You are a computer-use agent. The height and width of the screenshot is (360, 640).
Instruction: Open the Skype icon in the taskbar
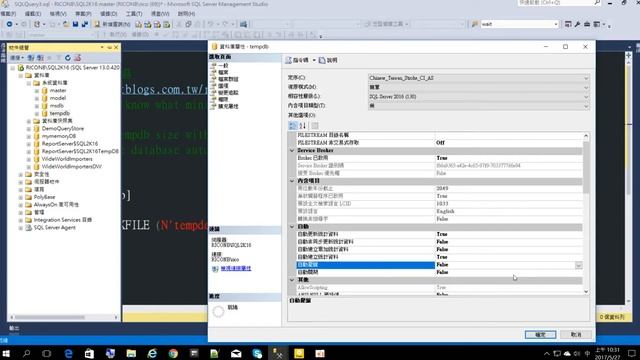pos(257,353)
